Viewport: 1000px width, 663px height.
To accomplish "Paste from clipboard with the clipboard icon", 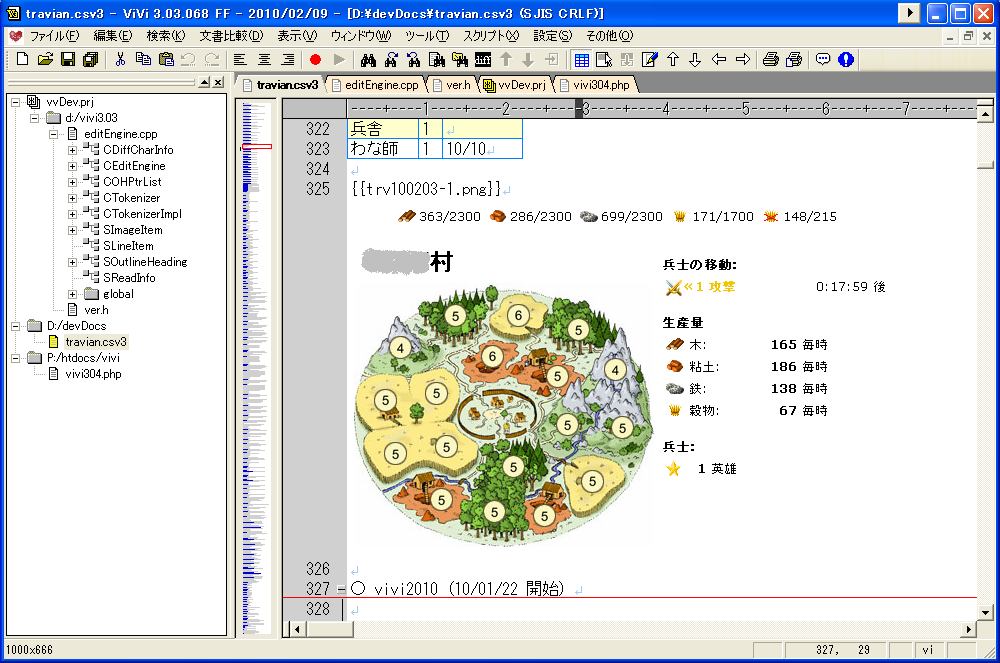I will pos(166,59).
